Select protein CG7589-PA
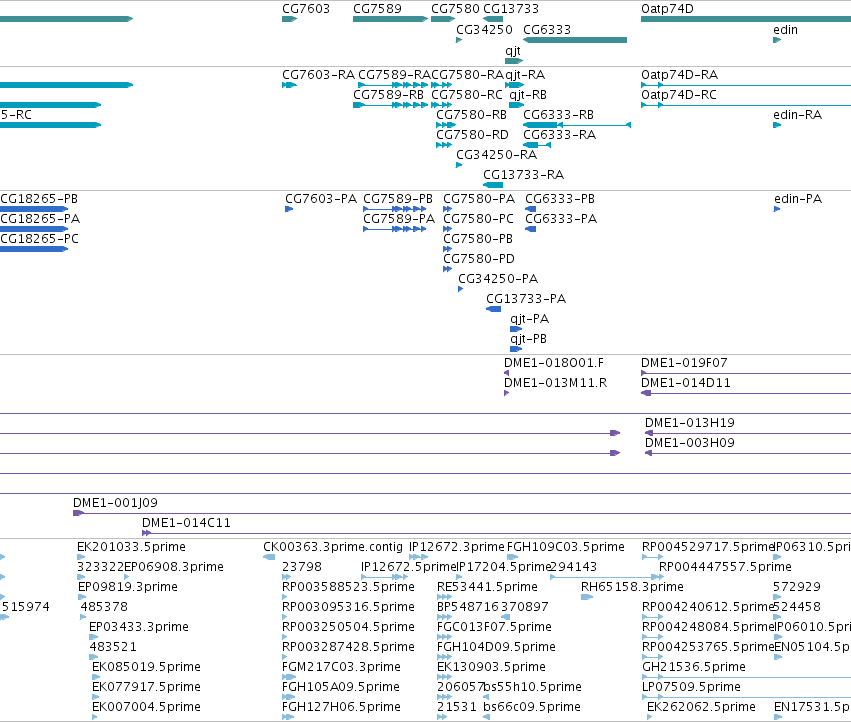Image resolution: width=851 pixels, height=722 pixels. [399, 219]
